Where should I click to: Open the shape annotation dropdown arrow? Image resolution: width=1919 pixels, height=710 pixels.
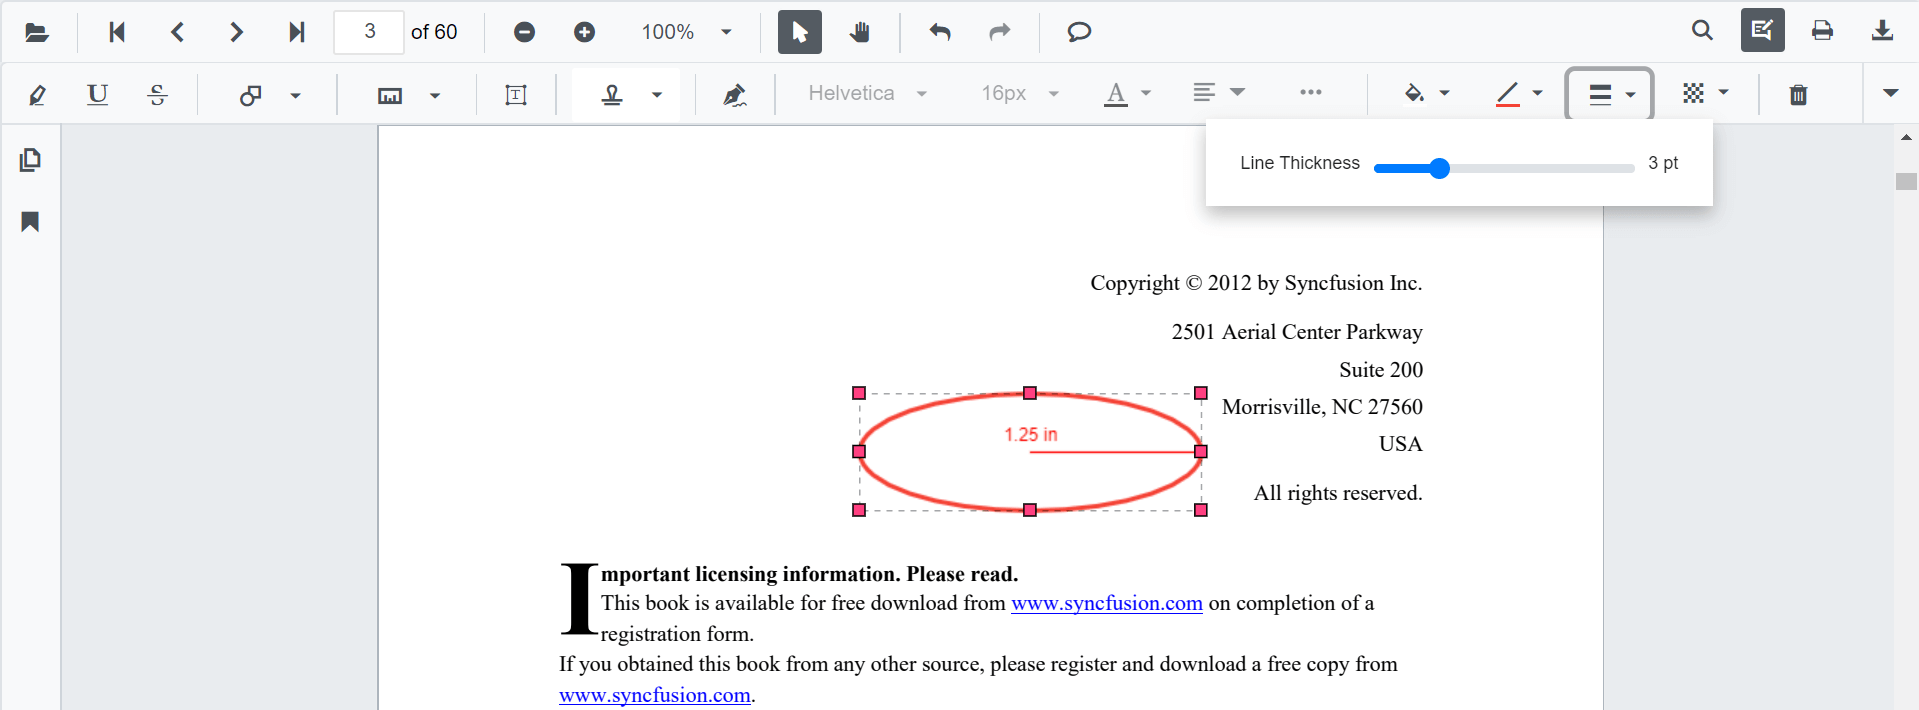[x=295, y=95]
